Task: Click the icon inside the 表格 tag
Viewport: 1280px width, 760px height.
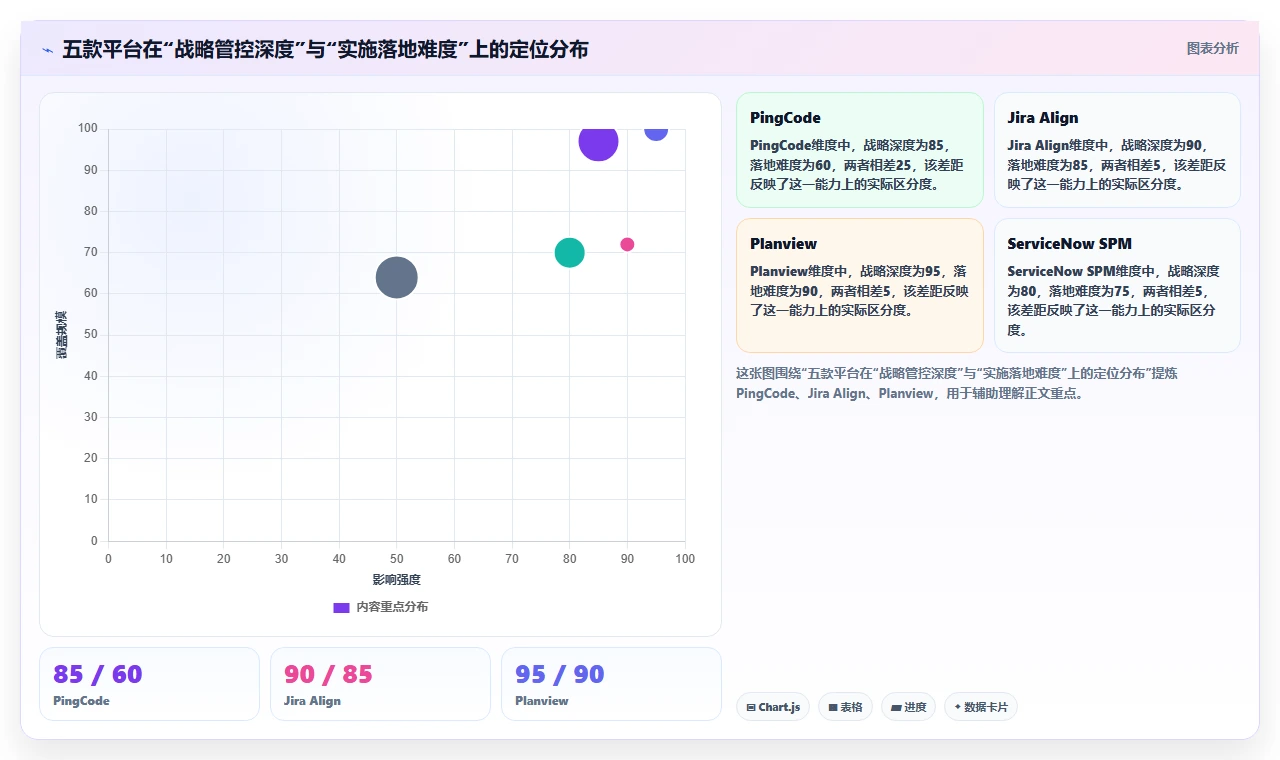Action: (x=832, y=707)
